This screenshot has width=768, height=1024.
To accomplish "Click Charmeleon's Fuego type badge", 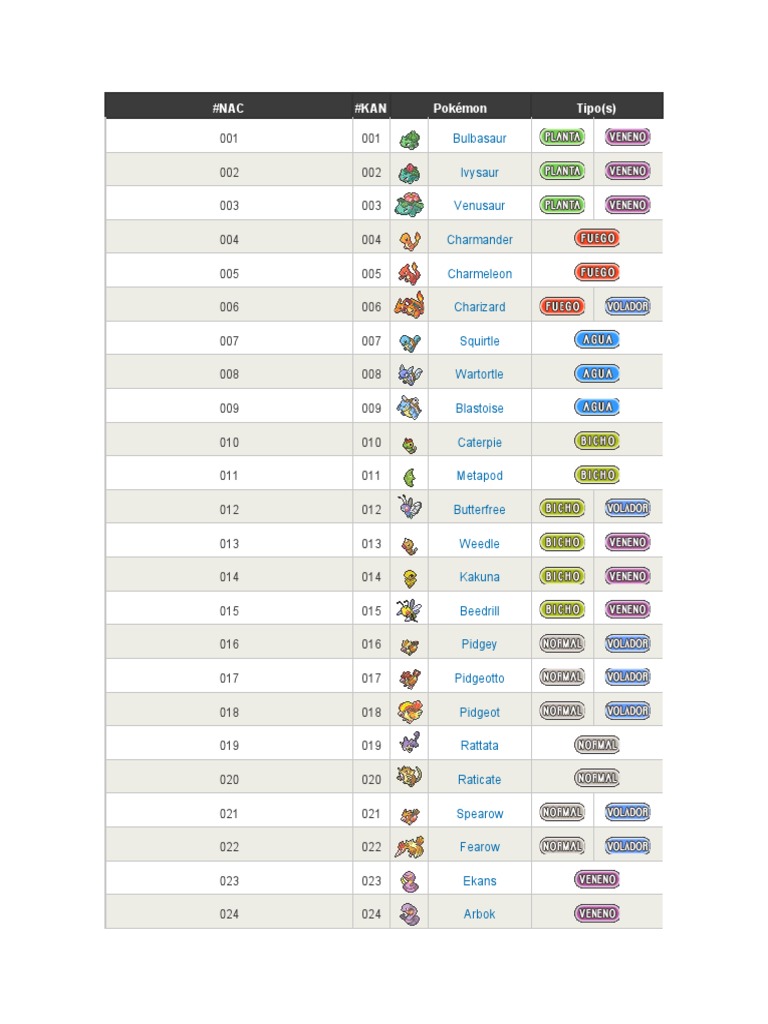I will click(596, 272).
